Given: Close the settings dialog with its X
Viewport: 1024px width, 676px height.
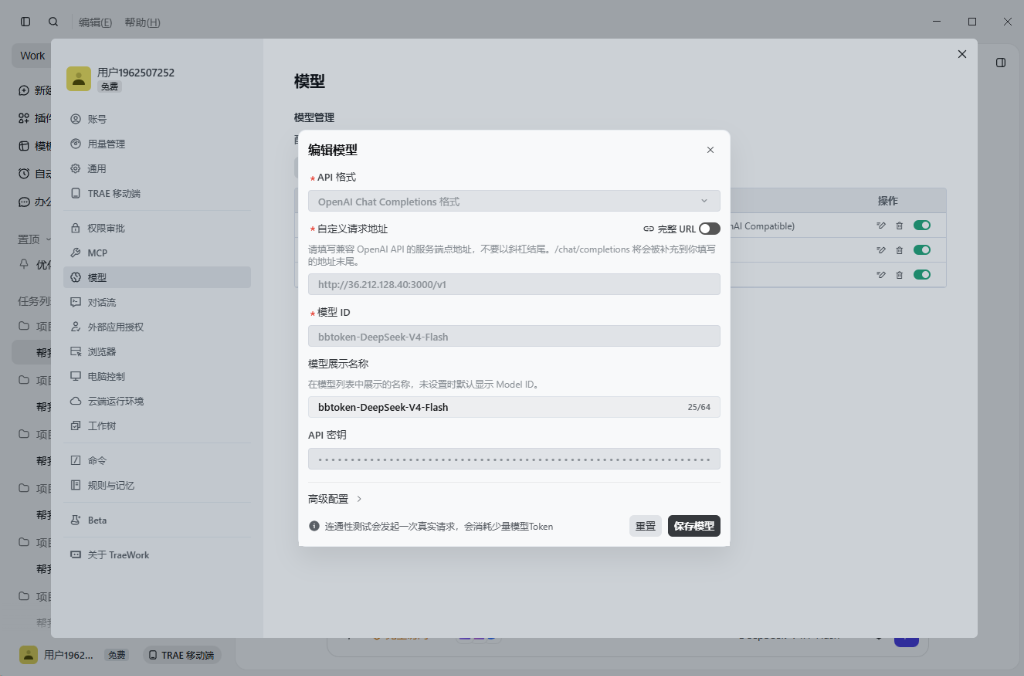Looking at the screenshot, I should pyautogui.click(x=962, y=54).
